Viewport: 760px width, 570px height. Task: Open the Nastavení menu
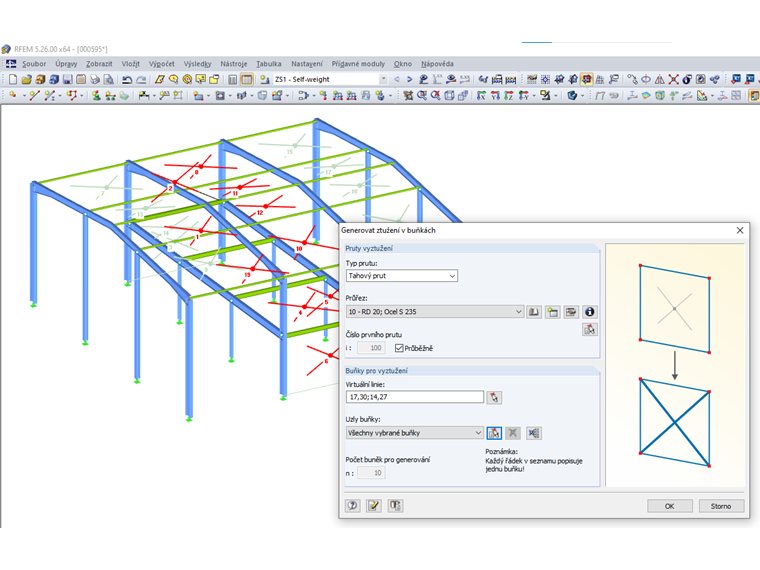coord(306,63)
